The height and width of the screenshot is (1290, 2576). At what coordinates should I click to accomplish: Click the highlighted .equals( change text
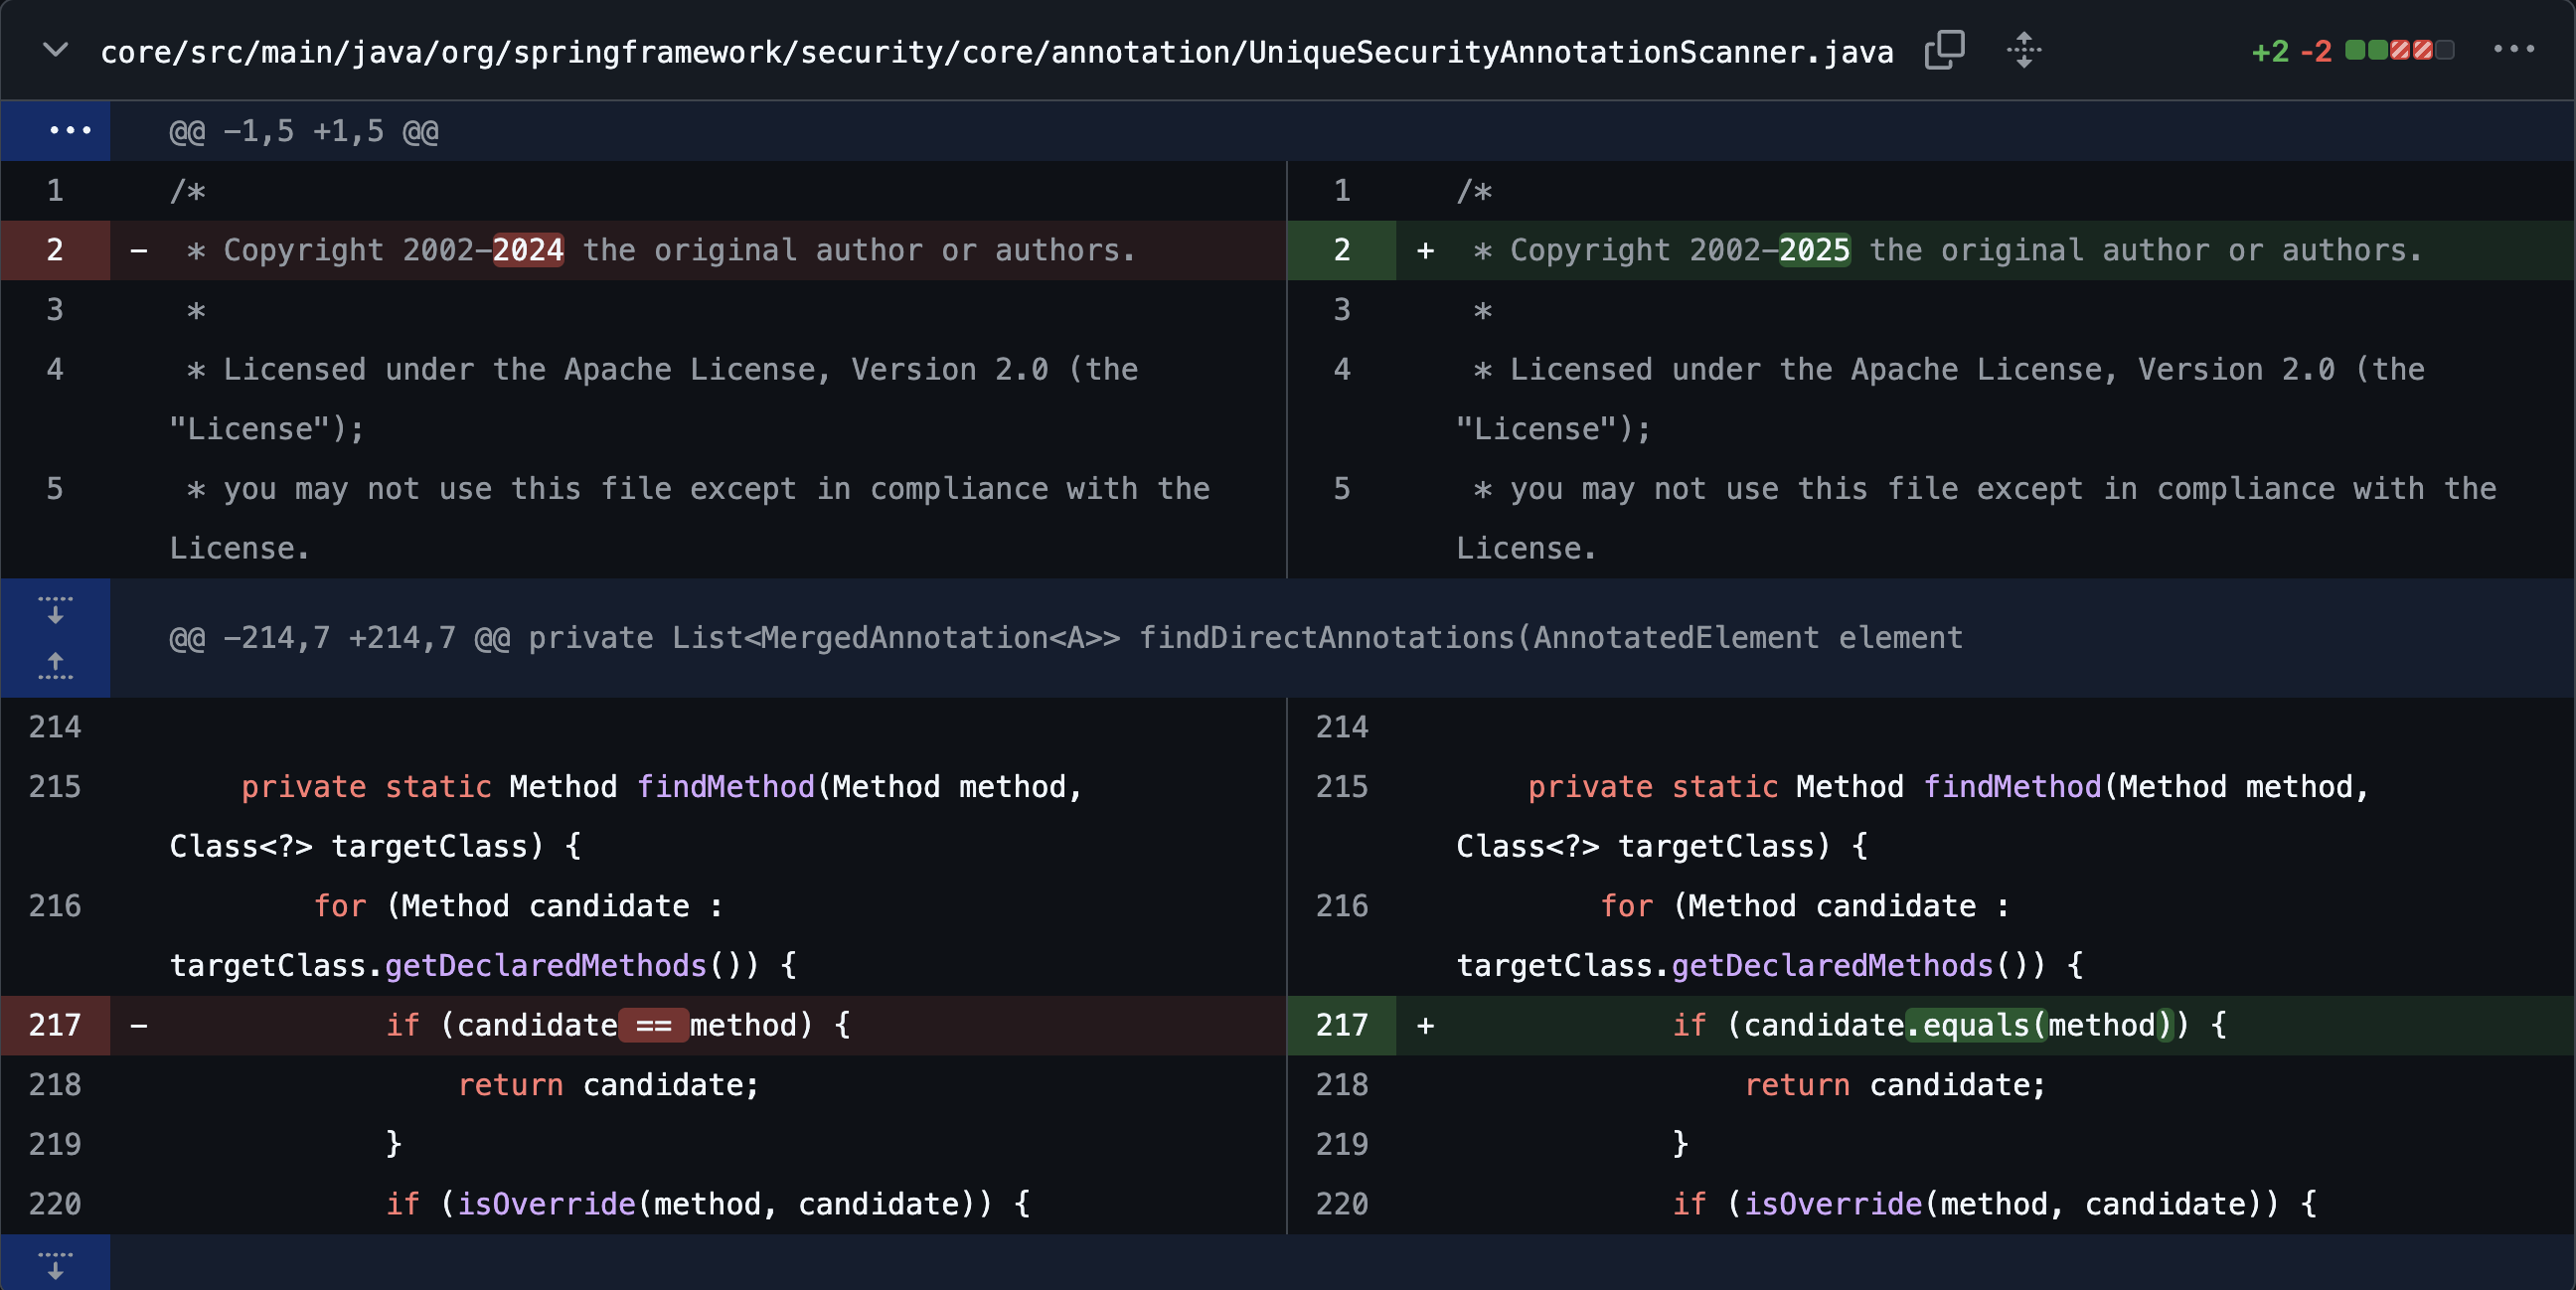point(1976,1025)
